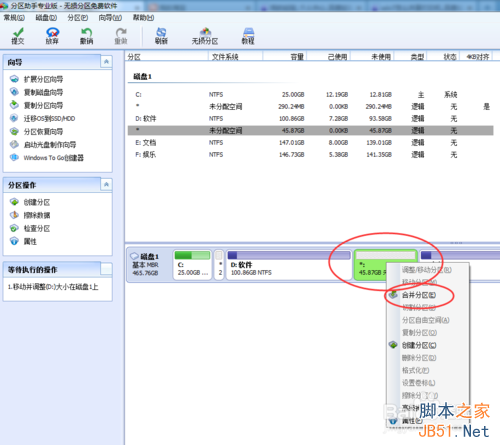Click 检查分区 in the 分区操作 panel
Viewport: 500px width, 445px height.
[x=37, y=229]
